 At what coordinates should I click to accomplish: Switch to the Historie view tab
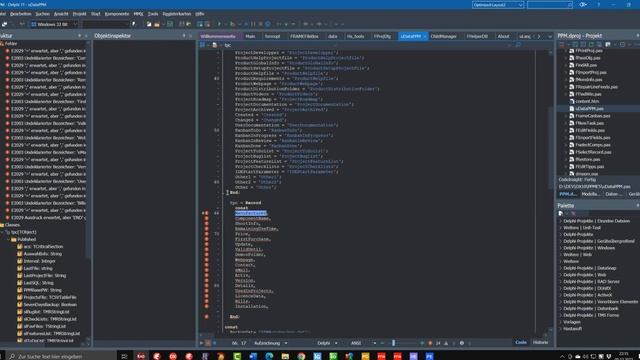point(540,342)
